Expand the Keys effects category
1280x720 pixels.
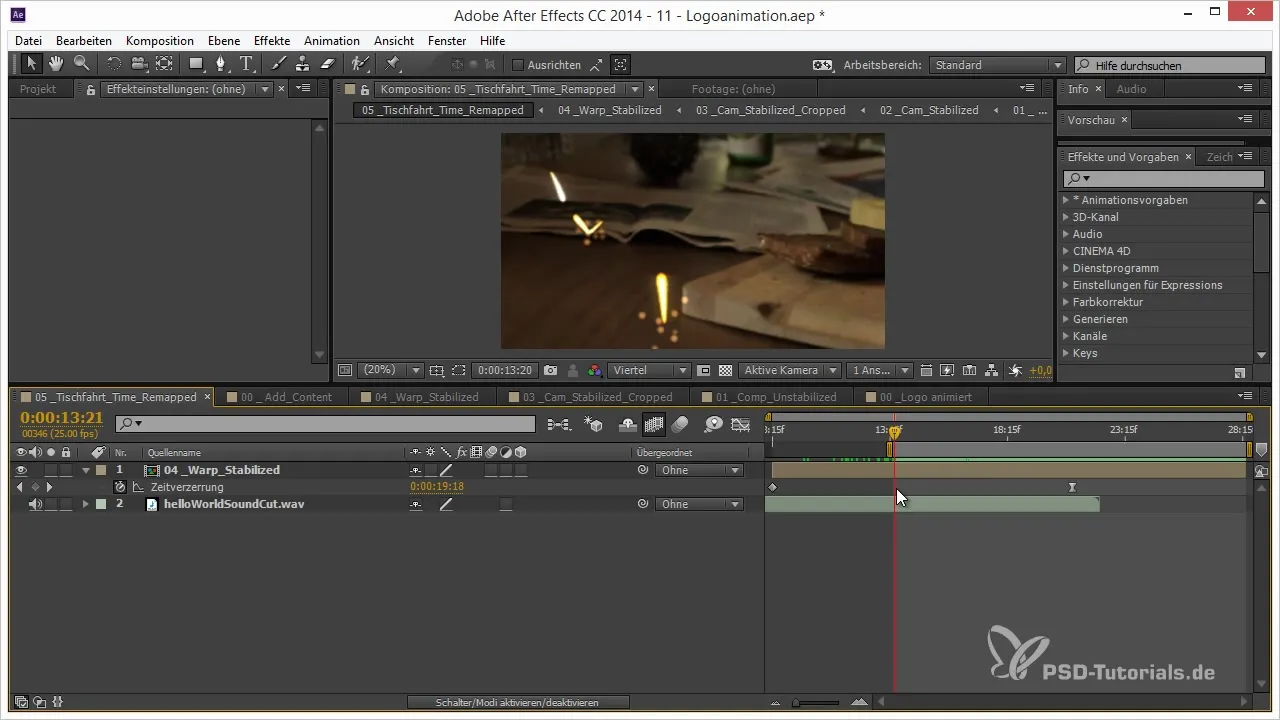coord(1066,353)
